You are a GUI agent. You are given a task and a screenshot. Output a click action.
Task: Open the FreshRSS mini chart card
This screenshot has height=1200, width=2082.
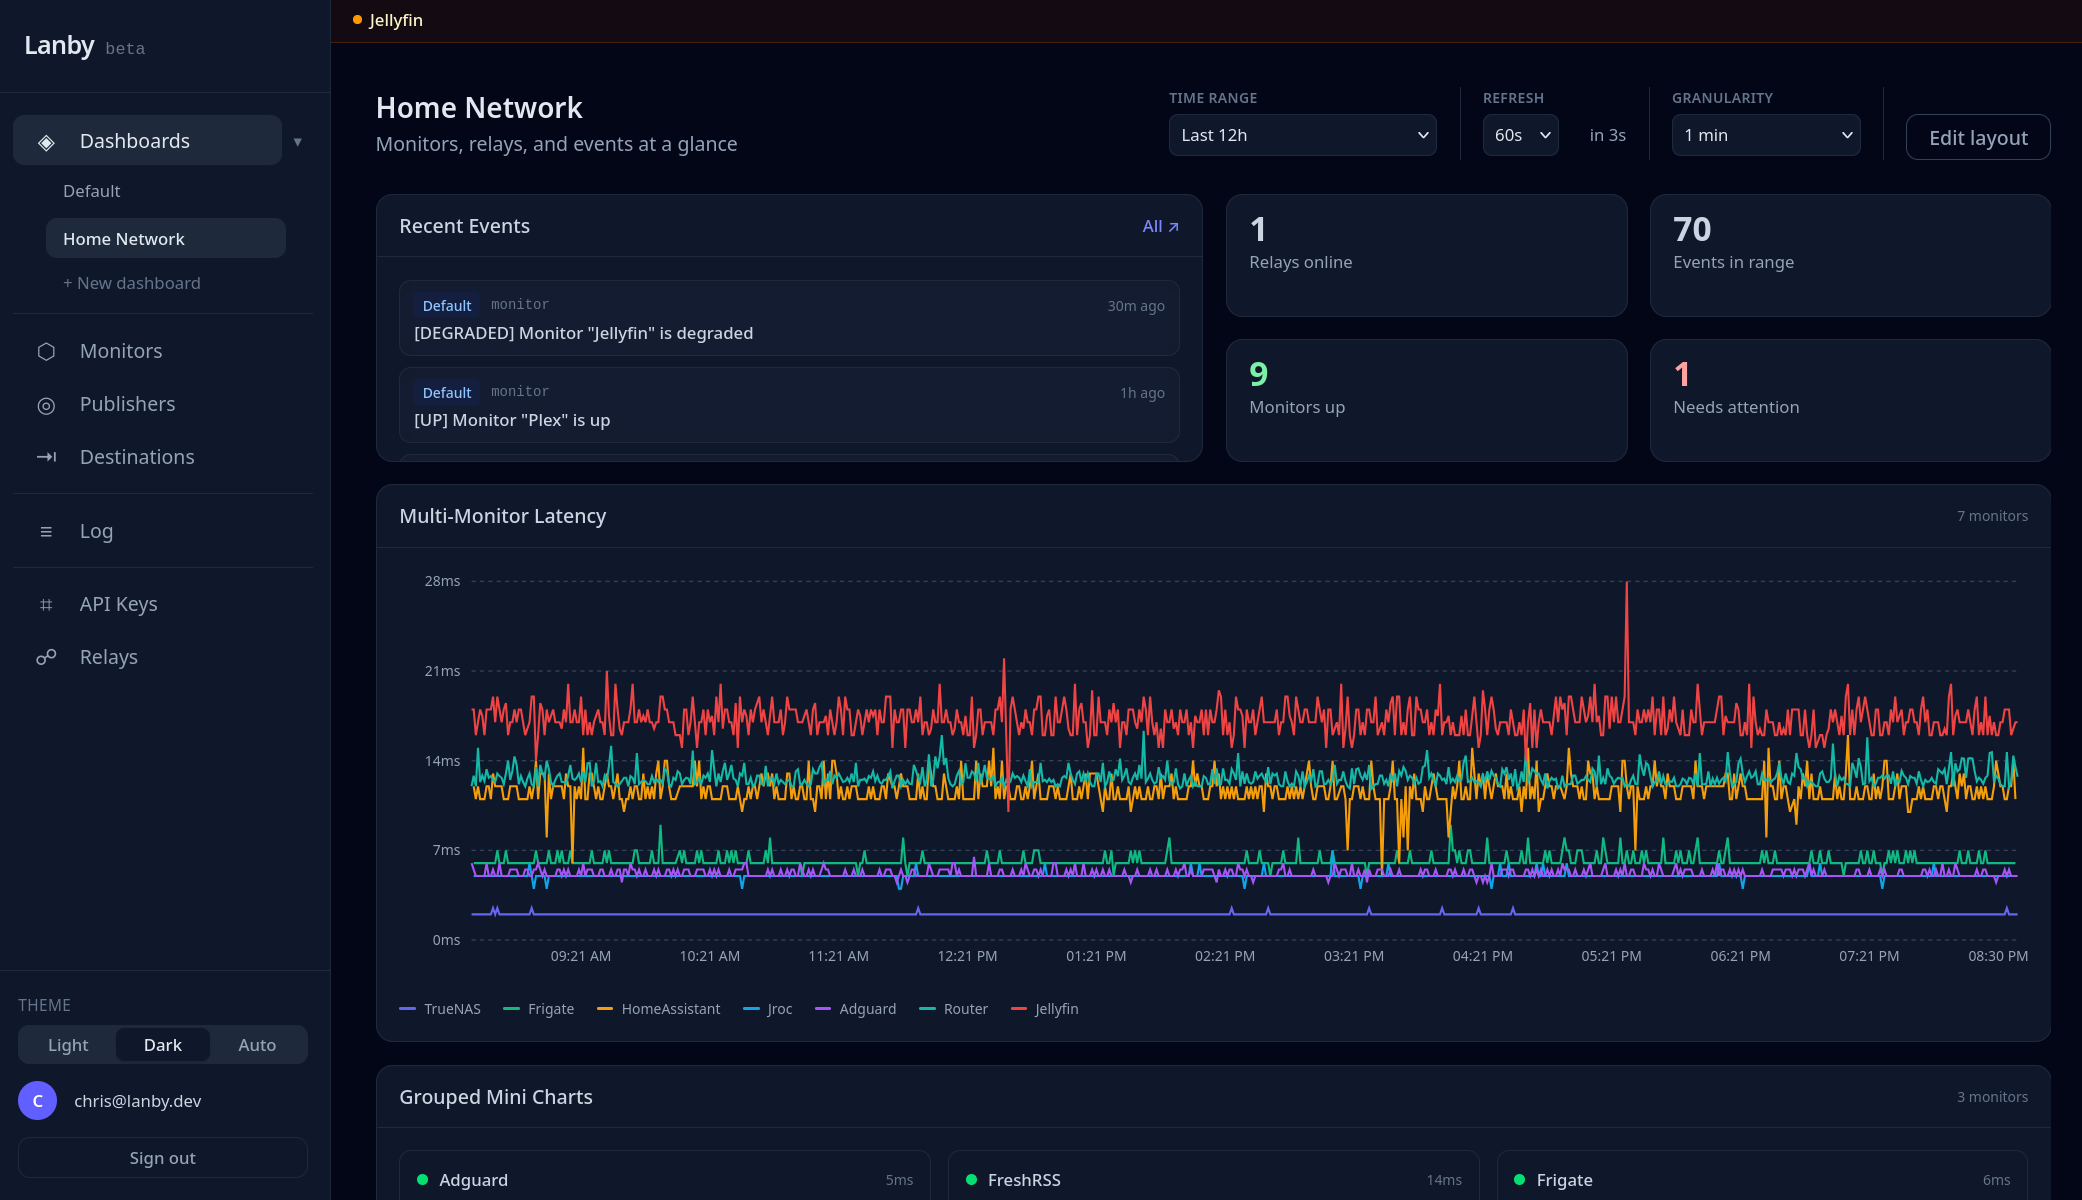[x=1213, y=1177]
